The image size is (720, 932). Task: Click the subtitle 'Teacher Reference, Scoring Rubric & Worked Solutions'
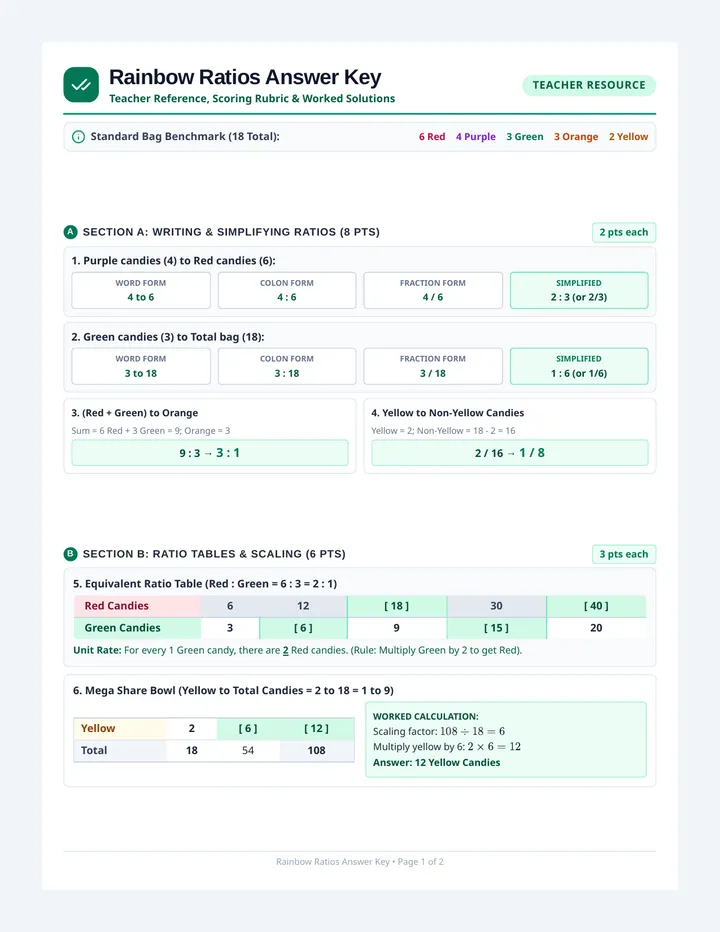[x=252, y=99]
